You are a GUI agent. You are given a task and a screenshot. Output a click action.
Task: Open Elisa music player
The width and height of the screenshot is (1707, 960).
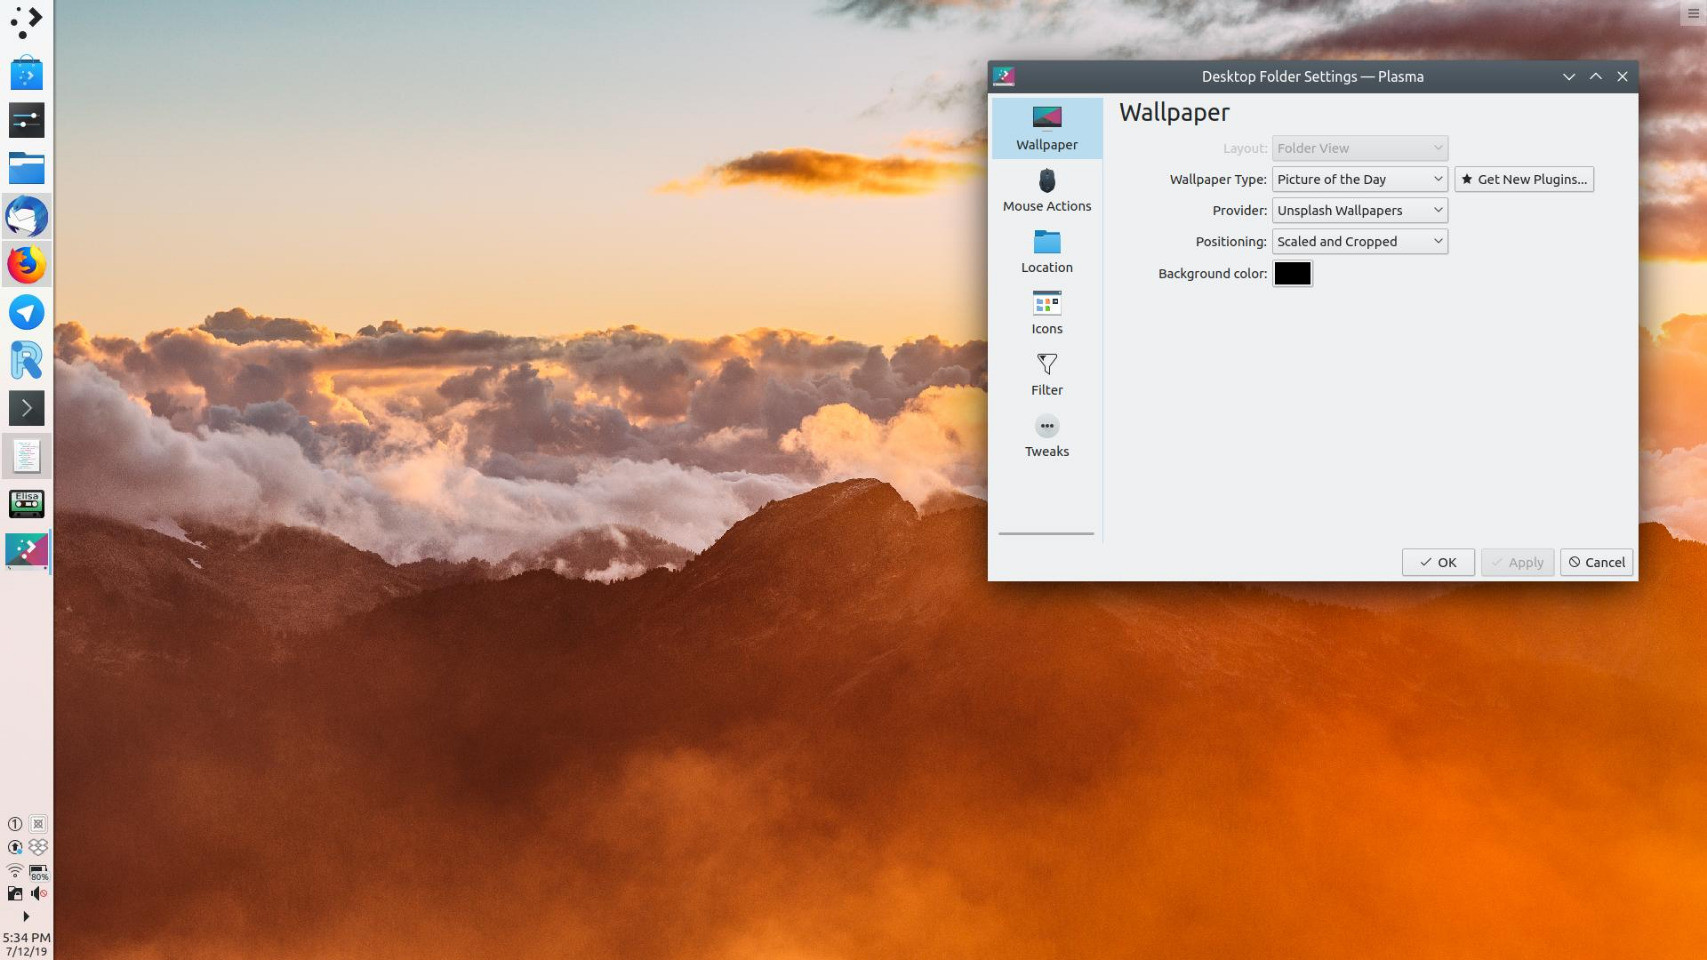coord(26,504)
